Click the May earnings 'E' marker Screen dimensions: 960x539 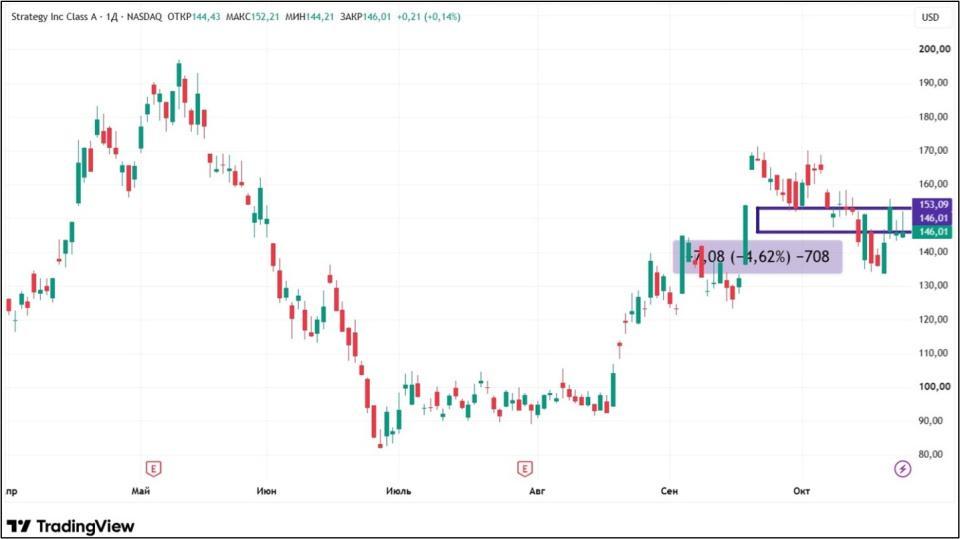click(x=153, y=469)
